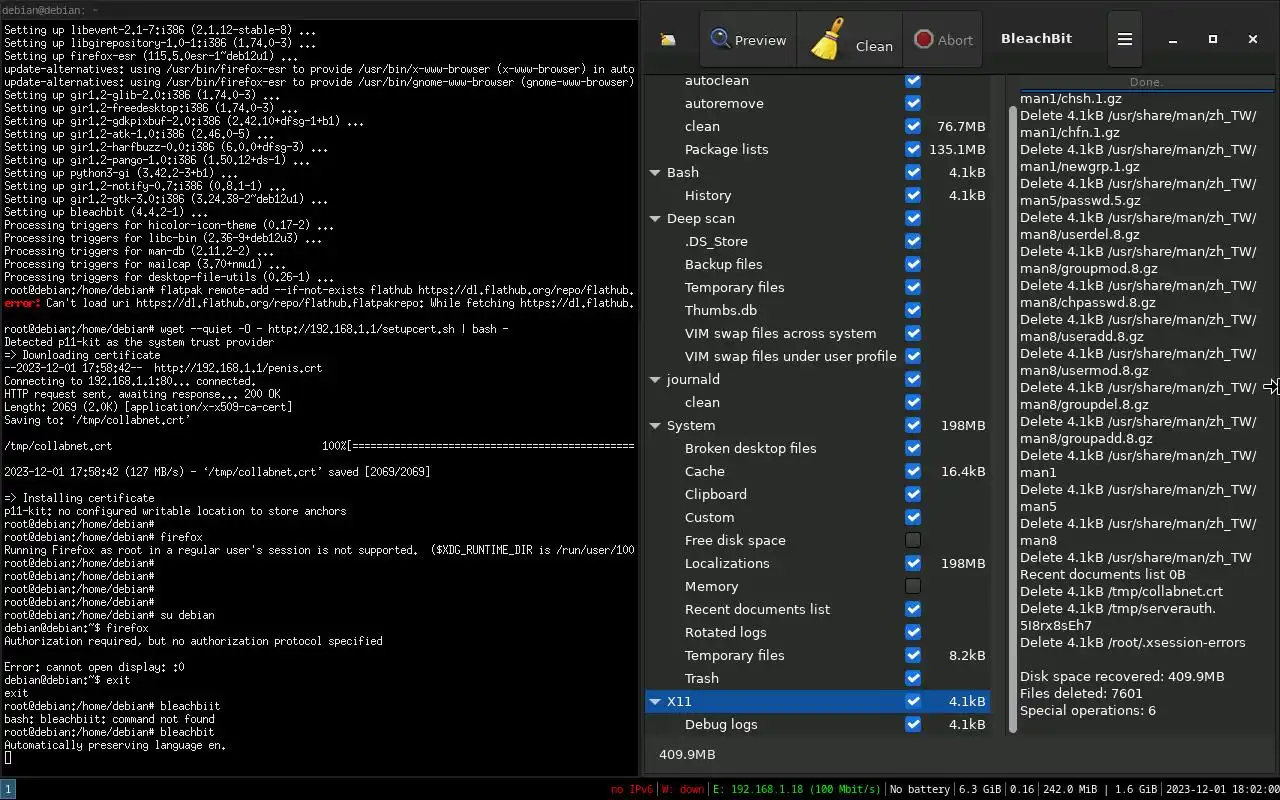Toggle the Package lists checkbox
The image size is (1280, 800).
tap(913, 149)
